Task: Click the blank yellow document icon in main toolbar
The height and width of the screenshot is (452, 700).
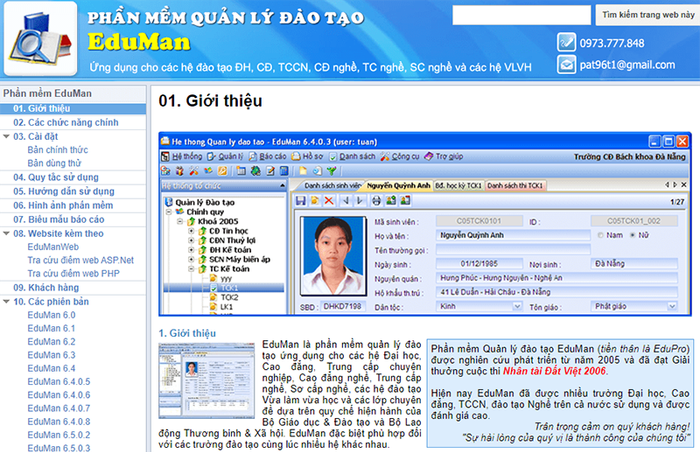Action: coord(303,171)
